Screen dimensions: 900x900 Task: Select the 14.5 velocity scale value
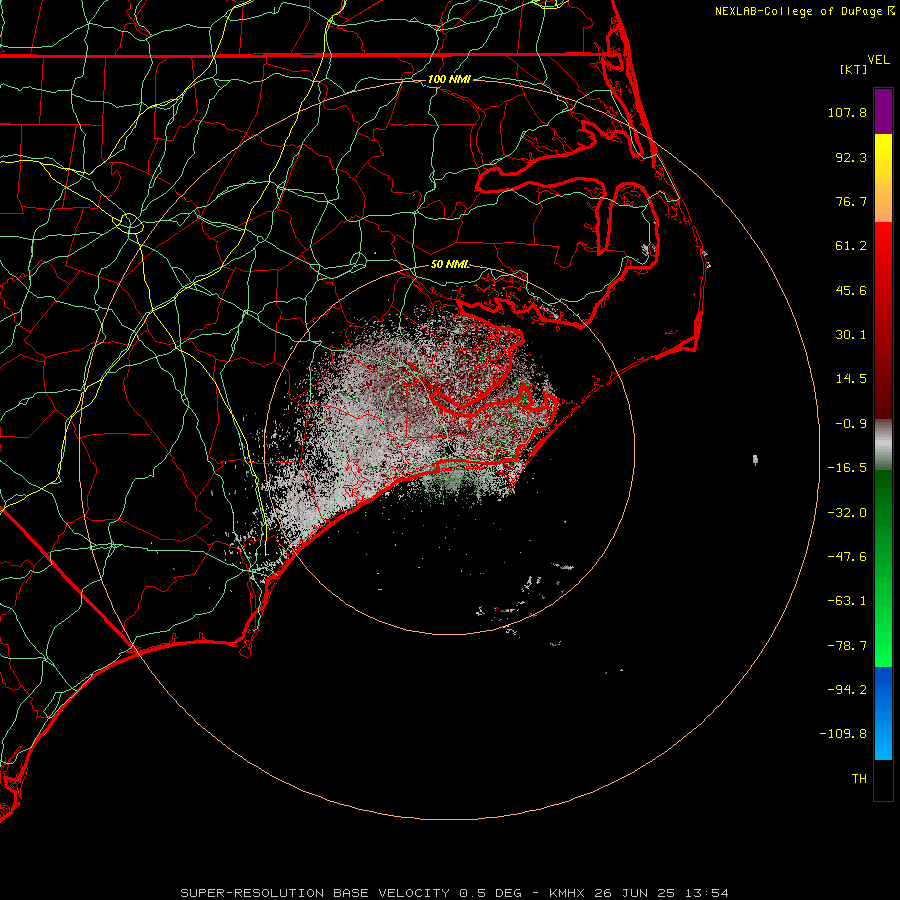tap(851, 379)
